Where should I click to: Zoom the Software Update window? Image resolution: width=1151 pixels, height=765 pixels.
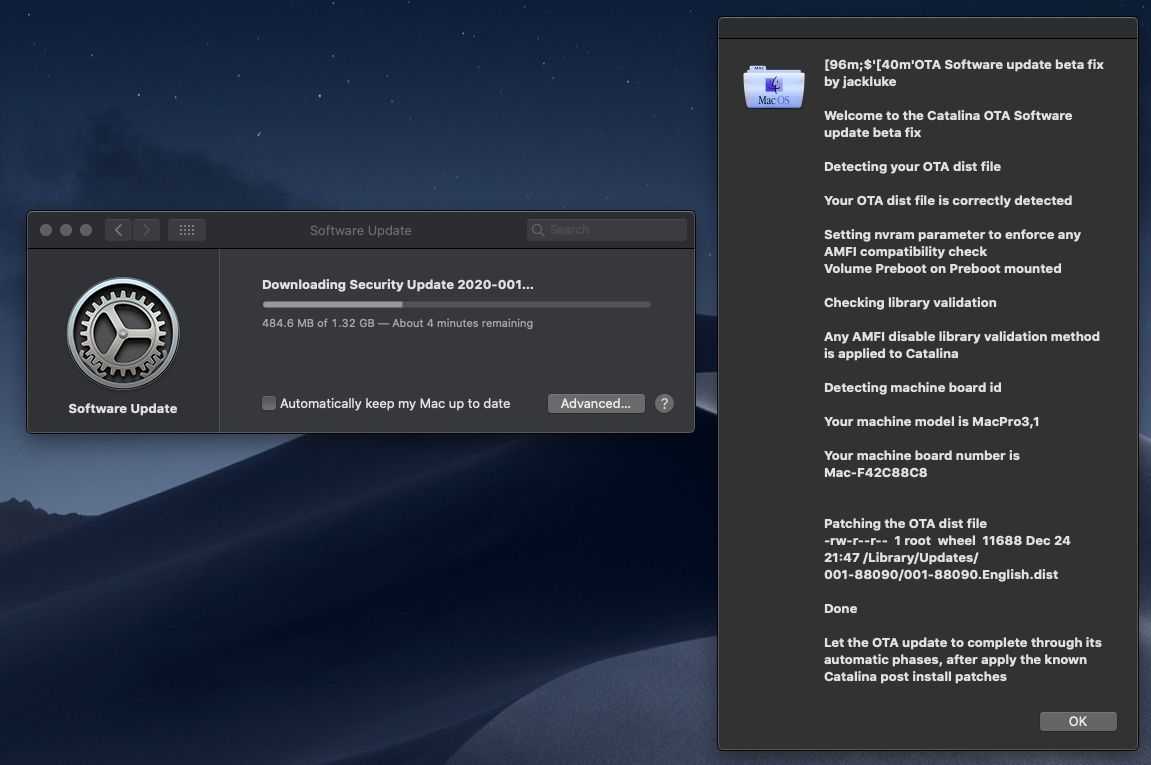coord(86,230)
